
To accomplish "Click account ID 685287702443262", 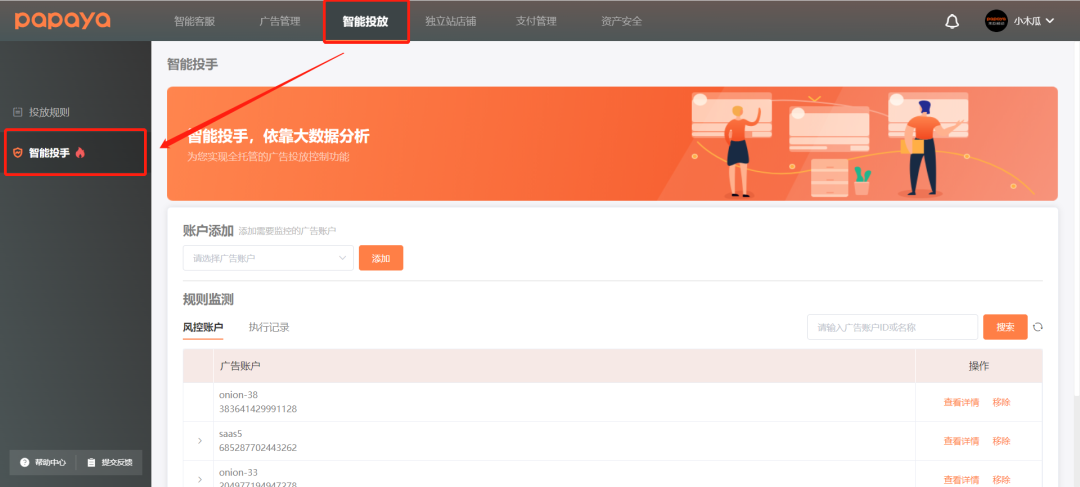I will pyautogui.click(x=258, y=448).
